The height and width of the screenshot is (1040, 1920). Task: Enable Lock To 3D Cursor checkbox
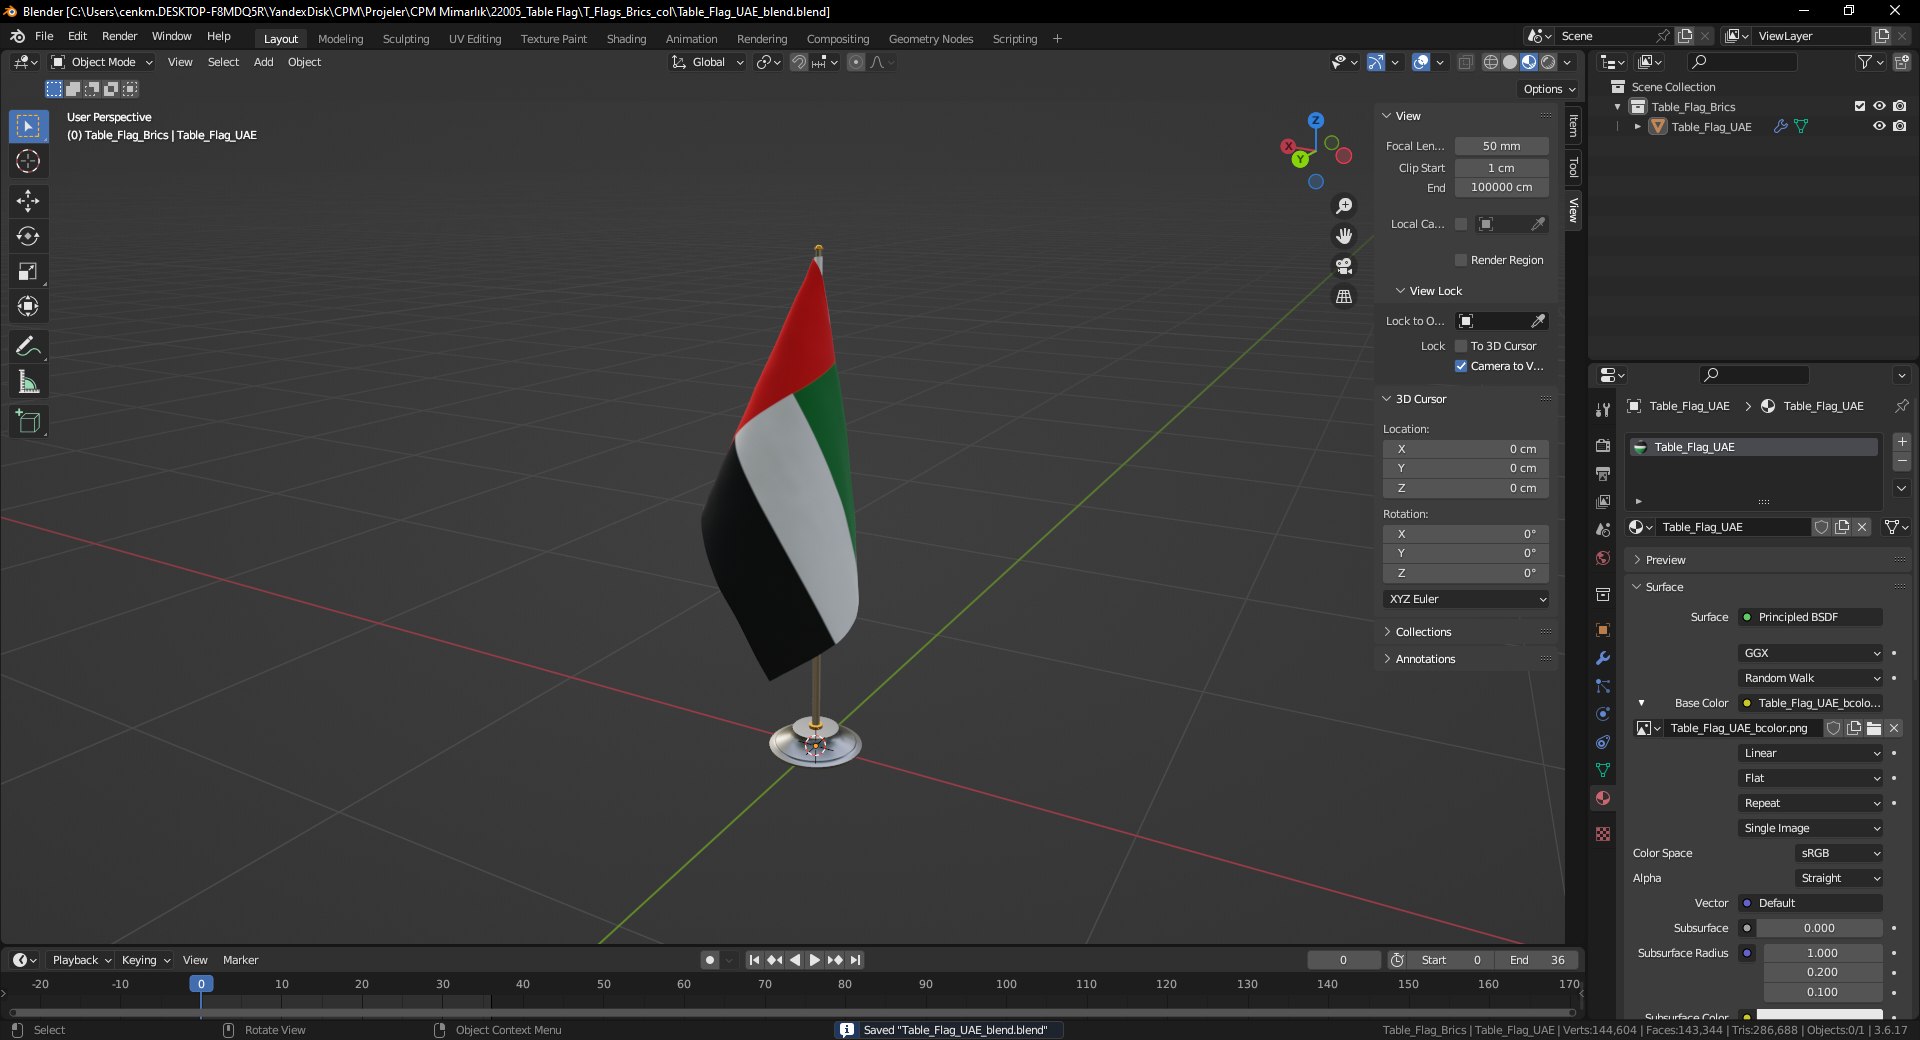[1461, 346]
